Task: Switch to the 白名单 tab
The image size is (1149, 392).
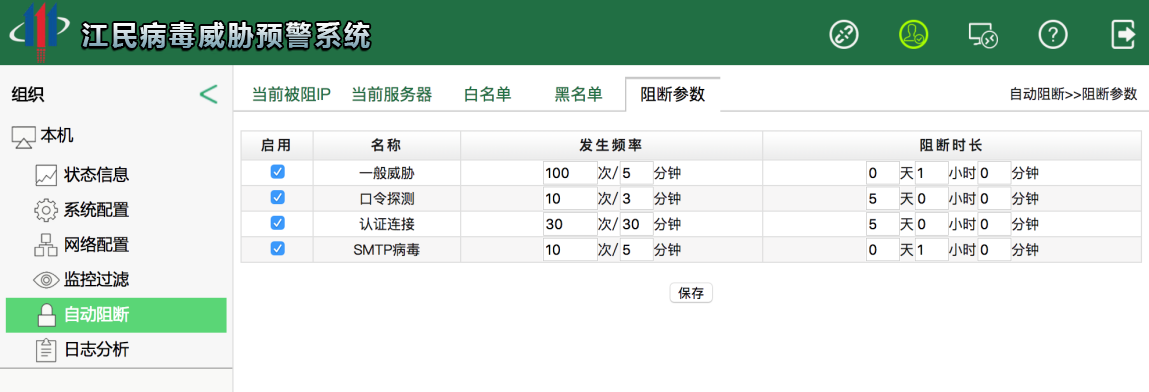Action: coord(488,95)
